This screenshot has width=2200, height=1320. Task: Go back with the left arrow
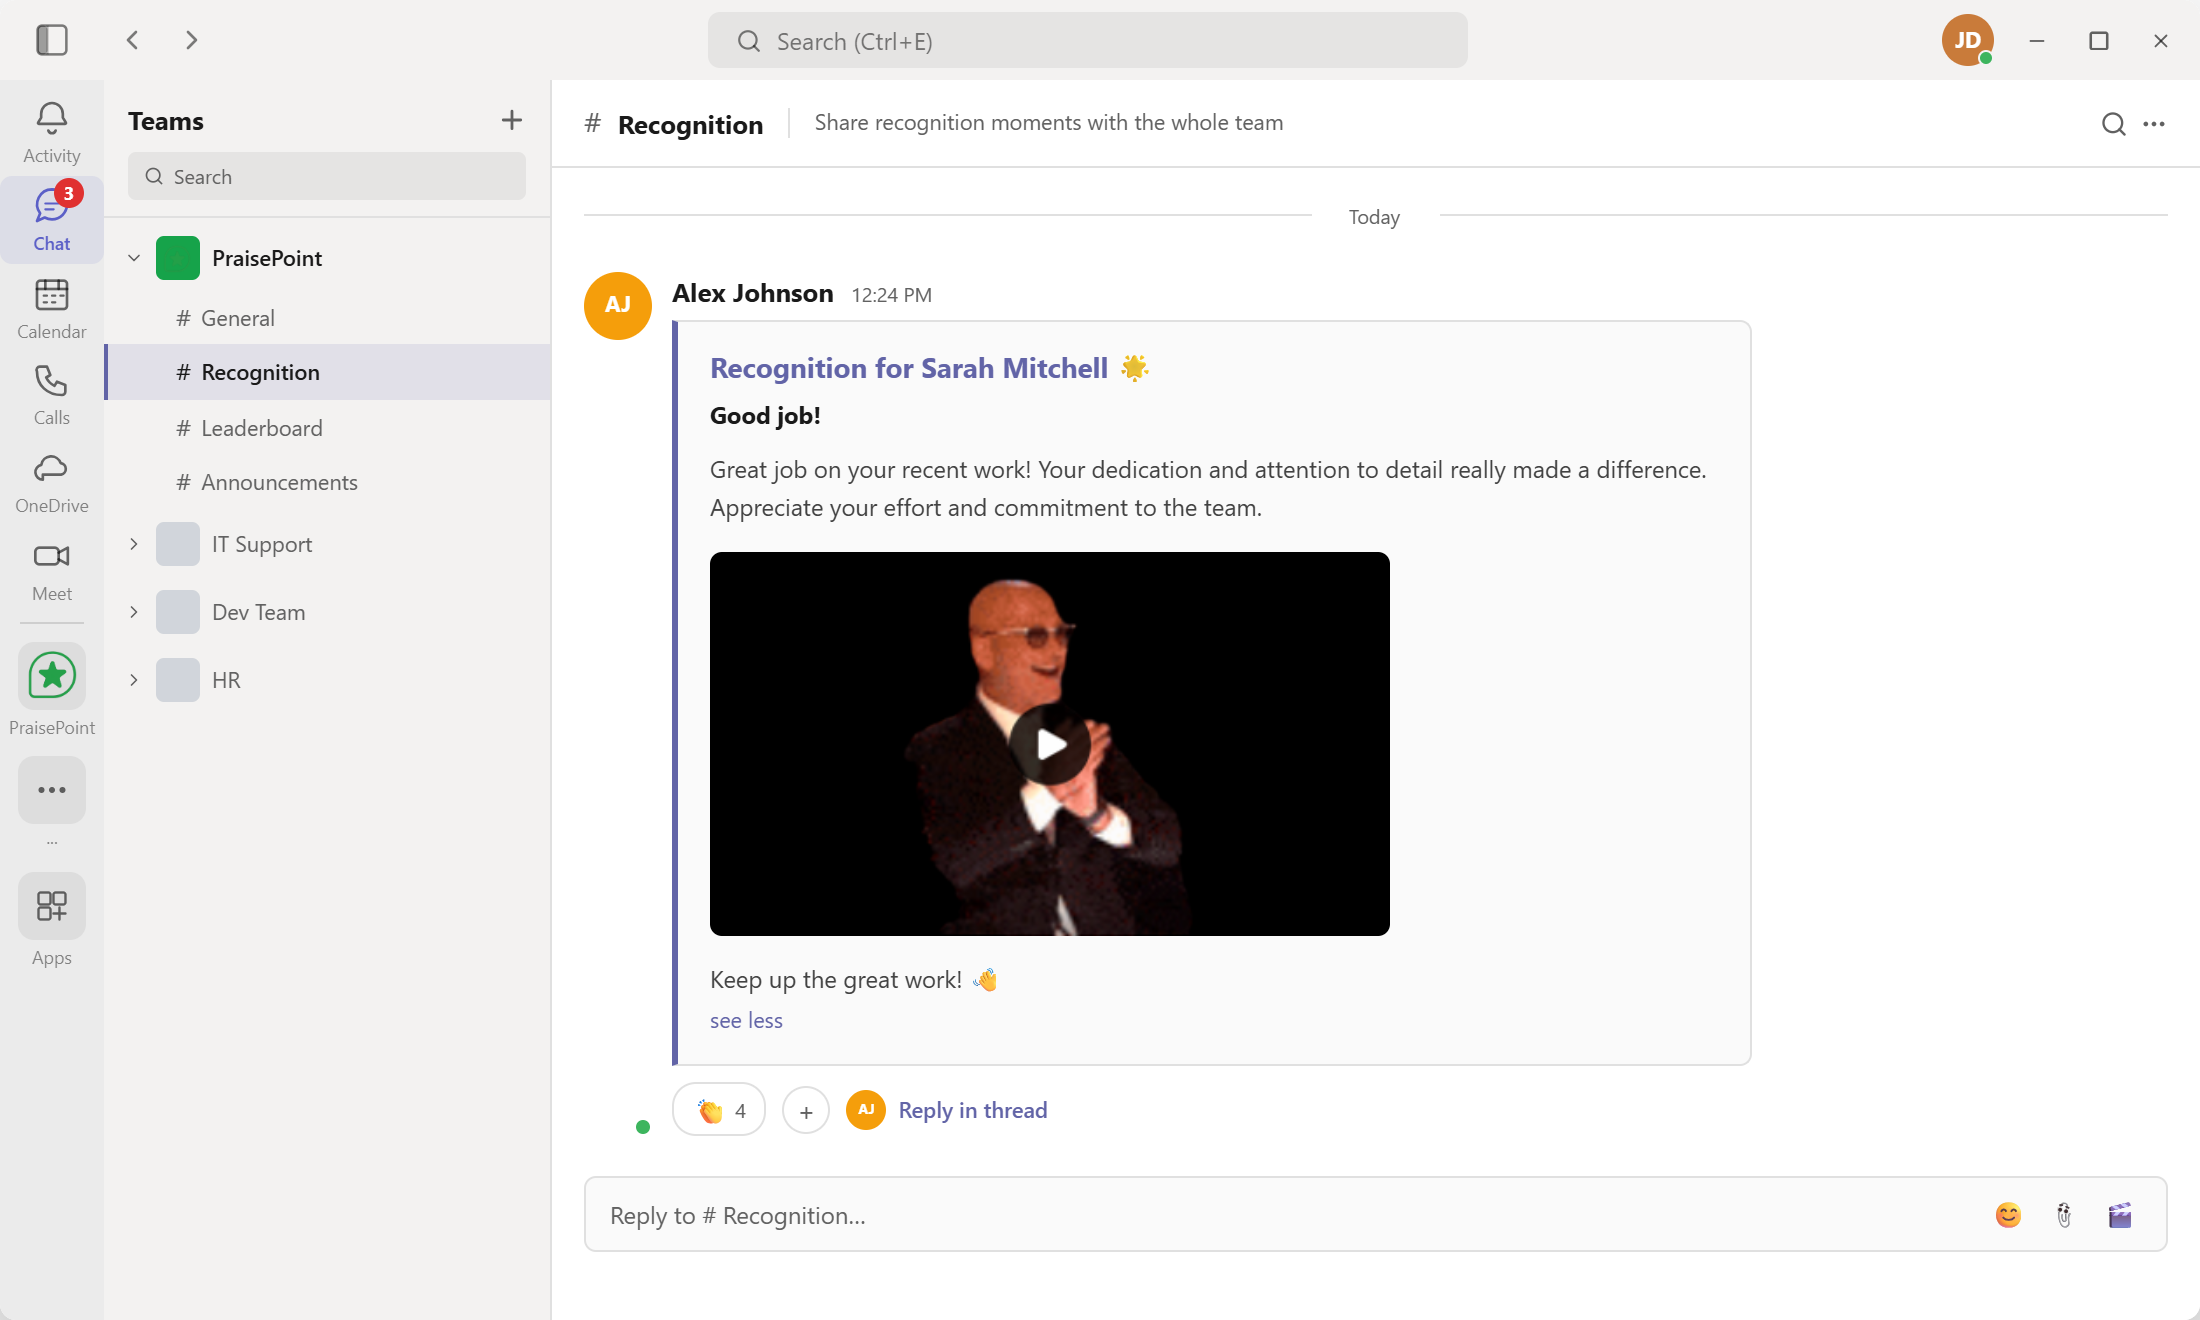click(133, 40)
